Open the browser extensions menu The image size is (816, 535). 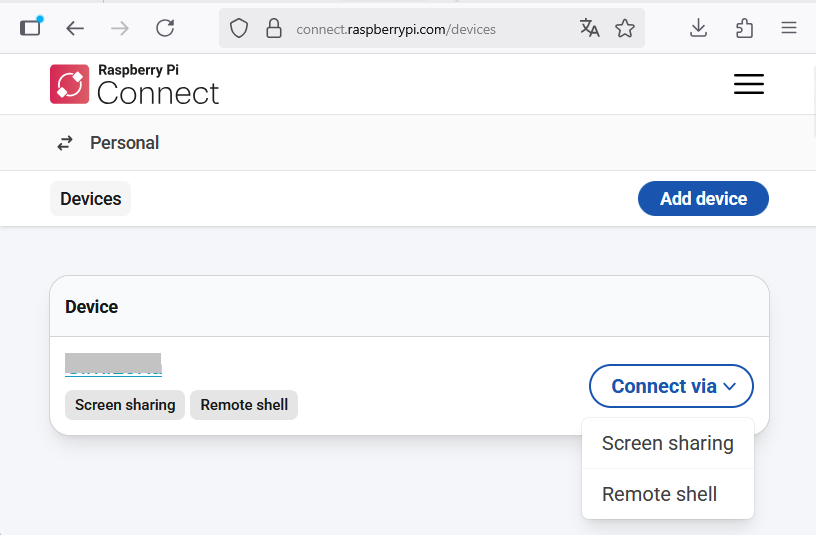coord(744,28)
